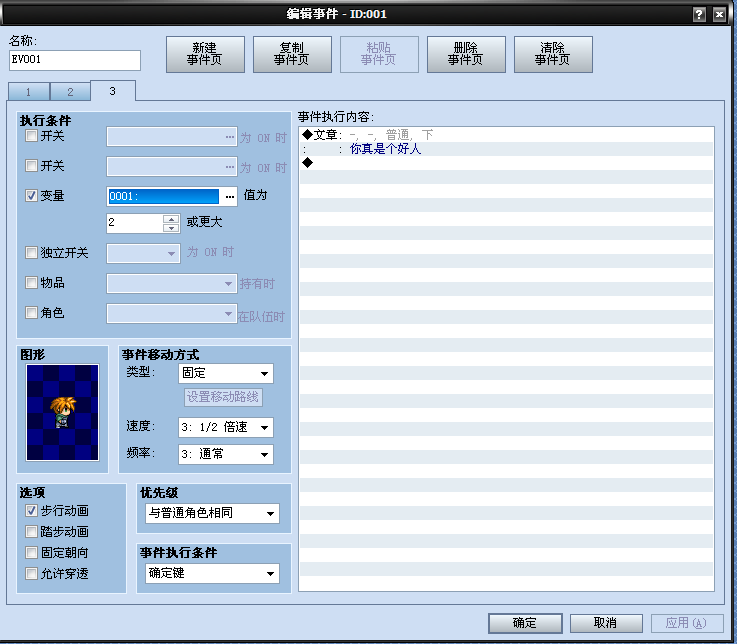737x644 pixels.
Task: Click the 名称 field containing EV001
Action: click(x=75, y=60)
